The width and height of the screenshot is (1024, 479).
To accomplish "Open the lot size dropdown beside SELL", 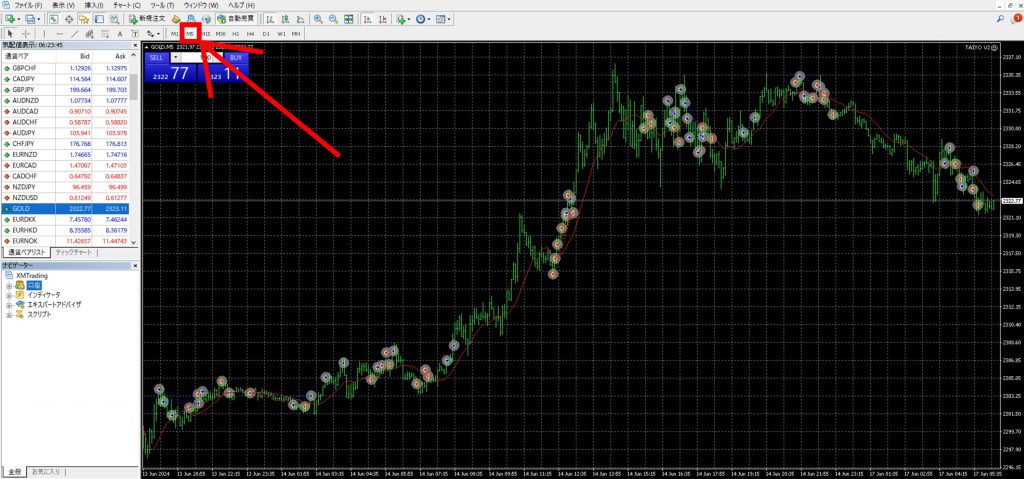I will (177, 57).
